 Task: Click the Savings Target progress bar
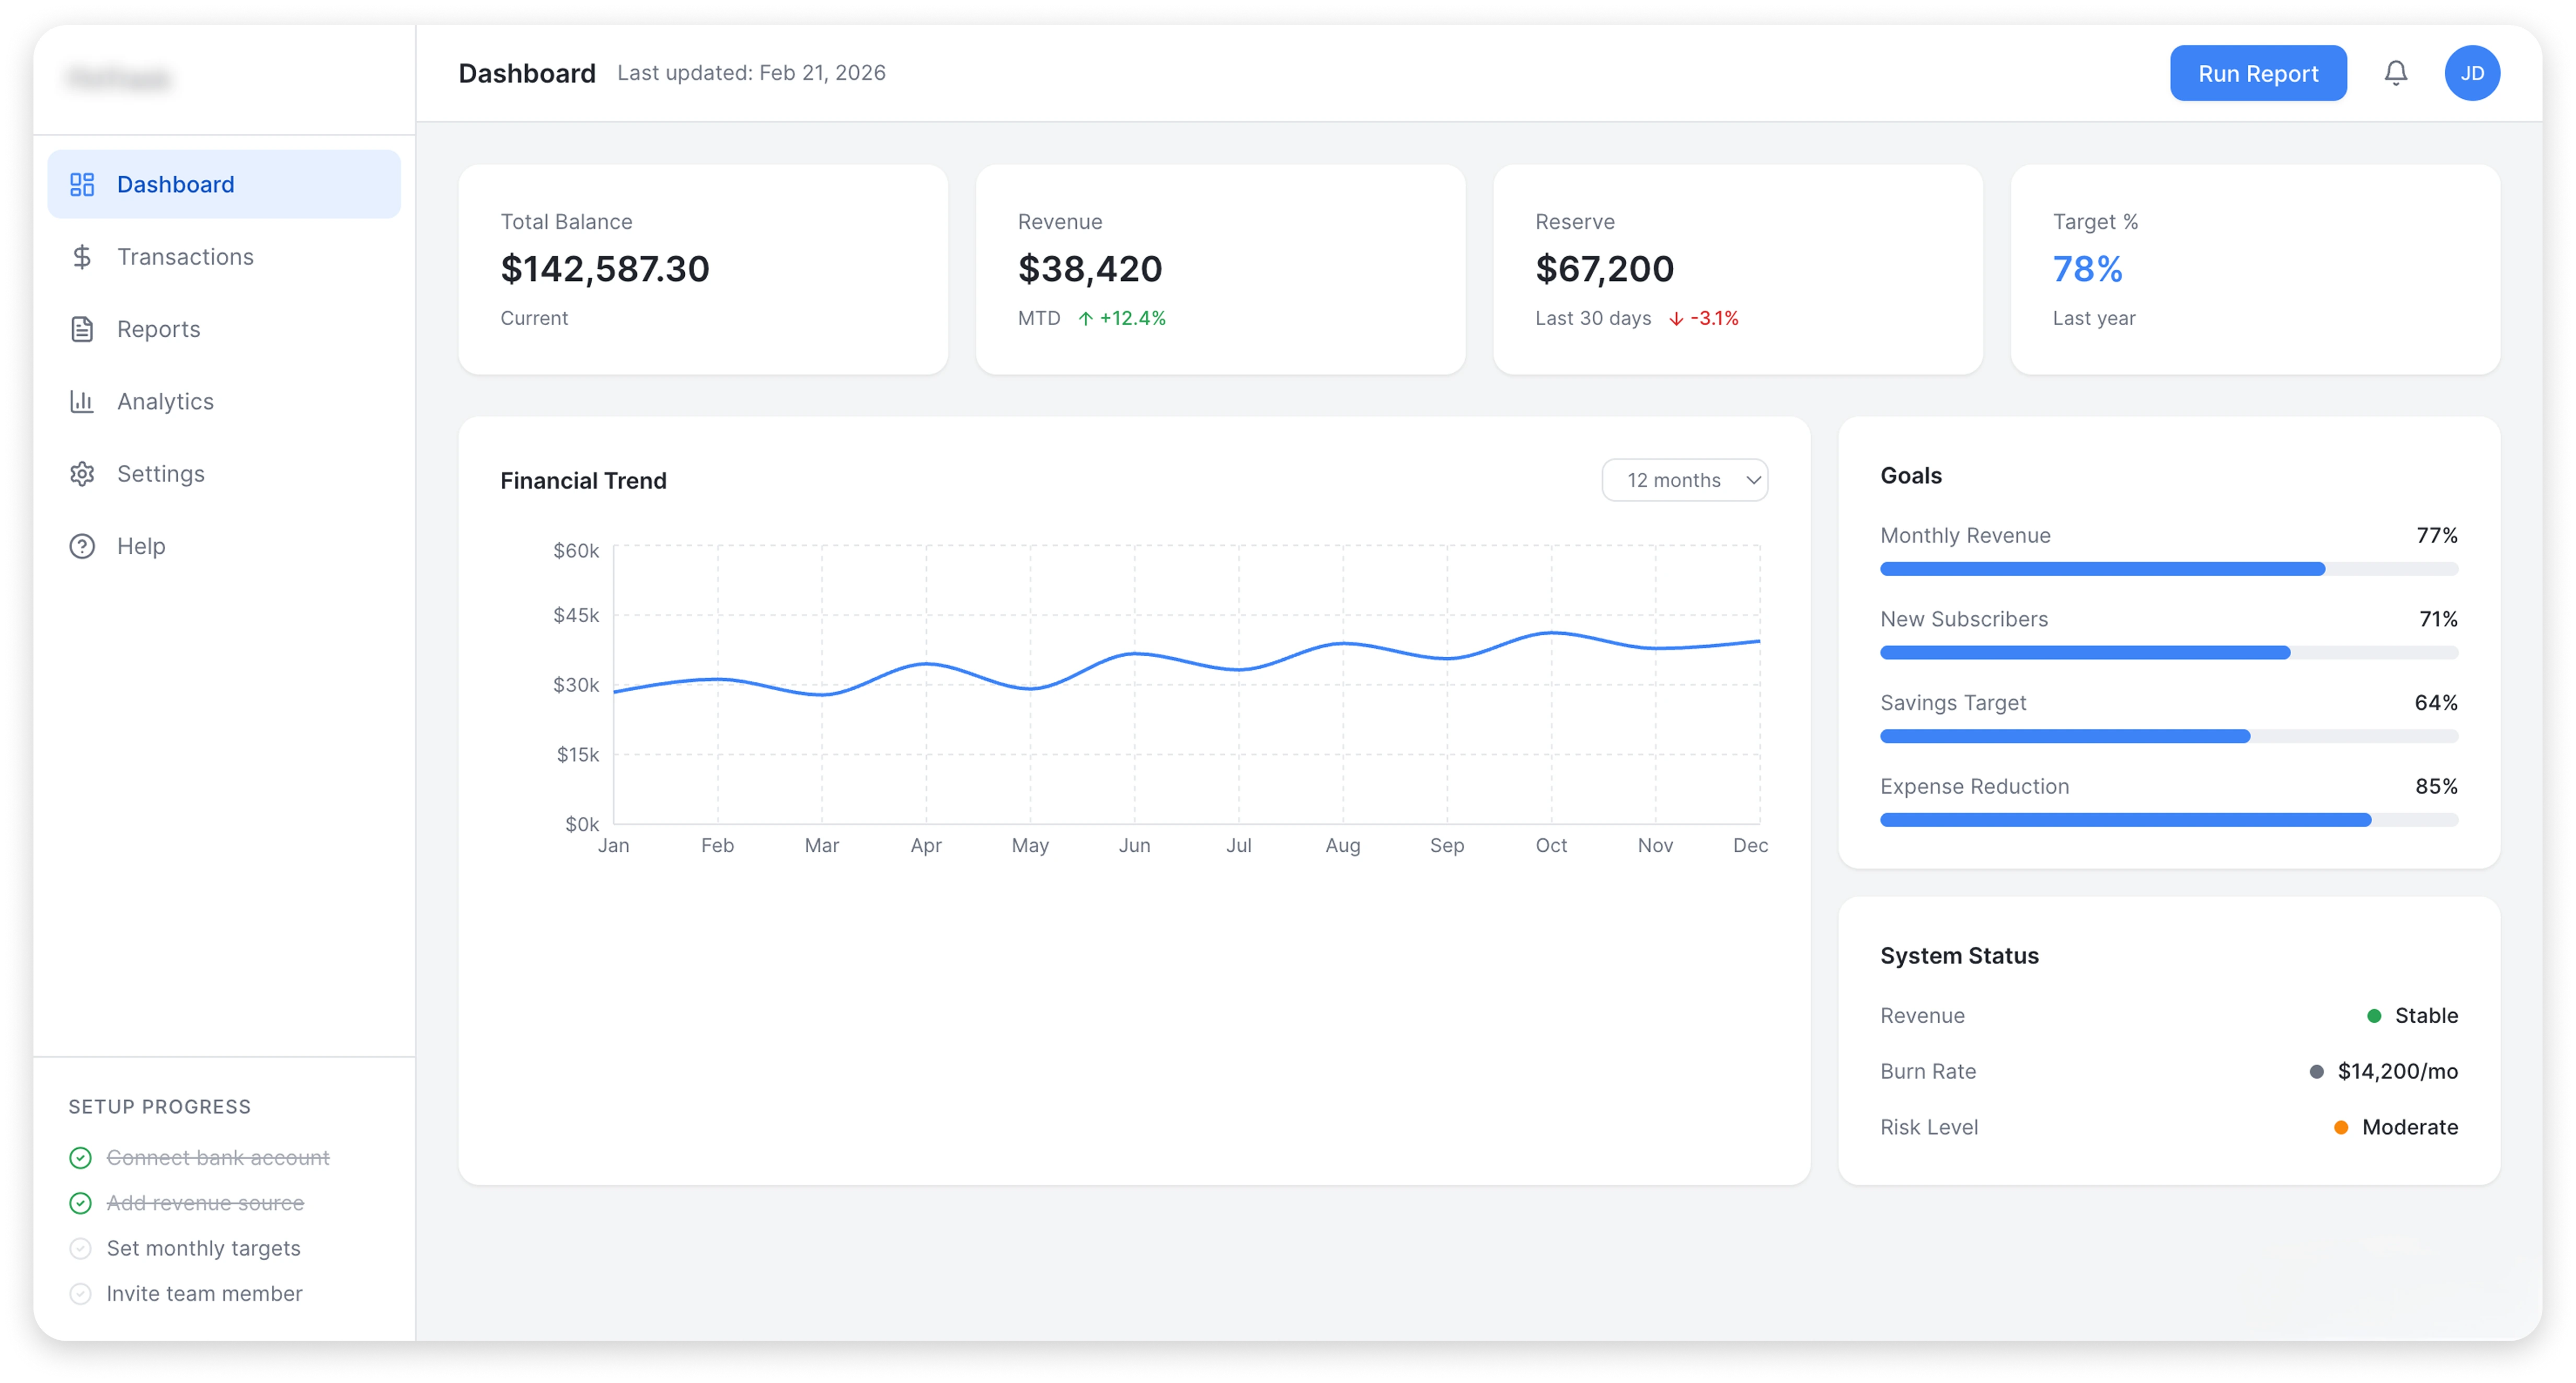coord(2168,736)
